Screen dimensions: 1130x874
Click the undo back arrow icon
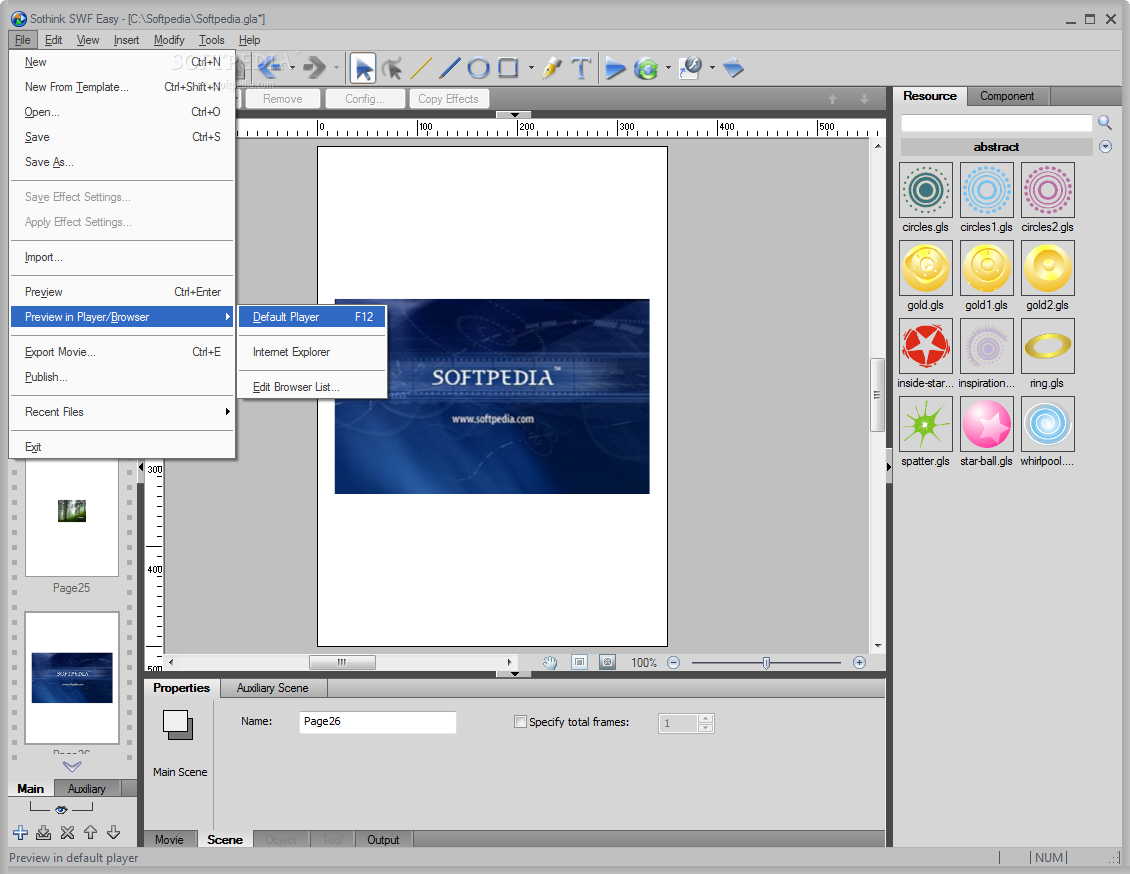tap(271, 68)
